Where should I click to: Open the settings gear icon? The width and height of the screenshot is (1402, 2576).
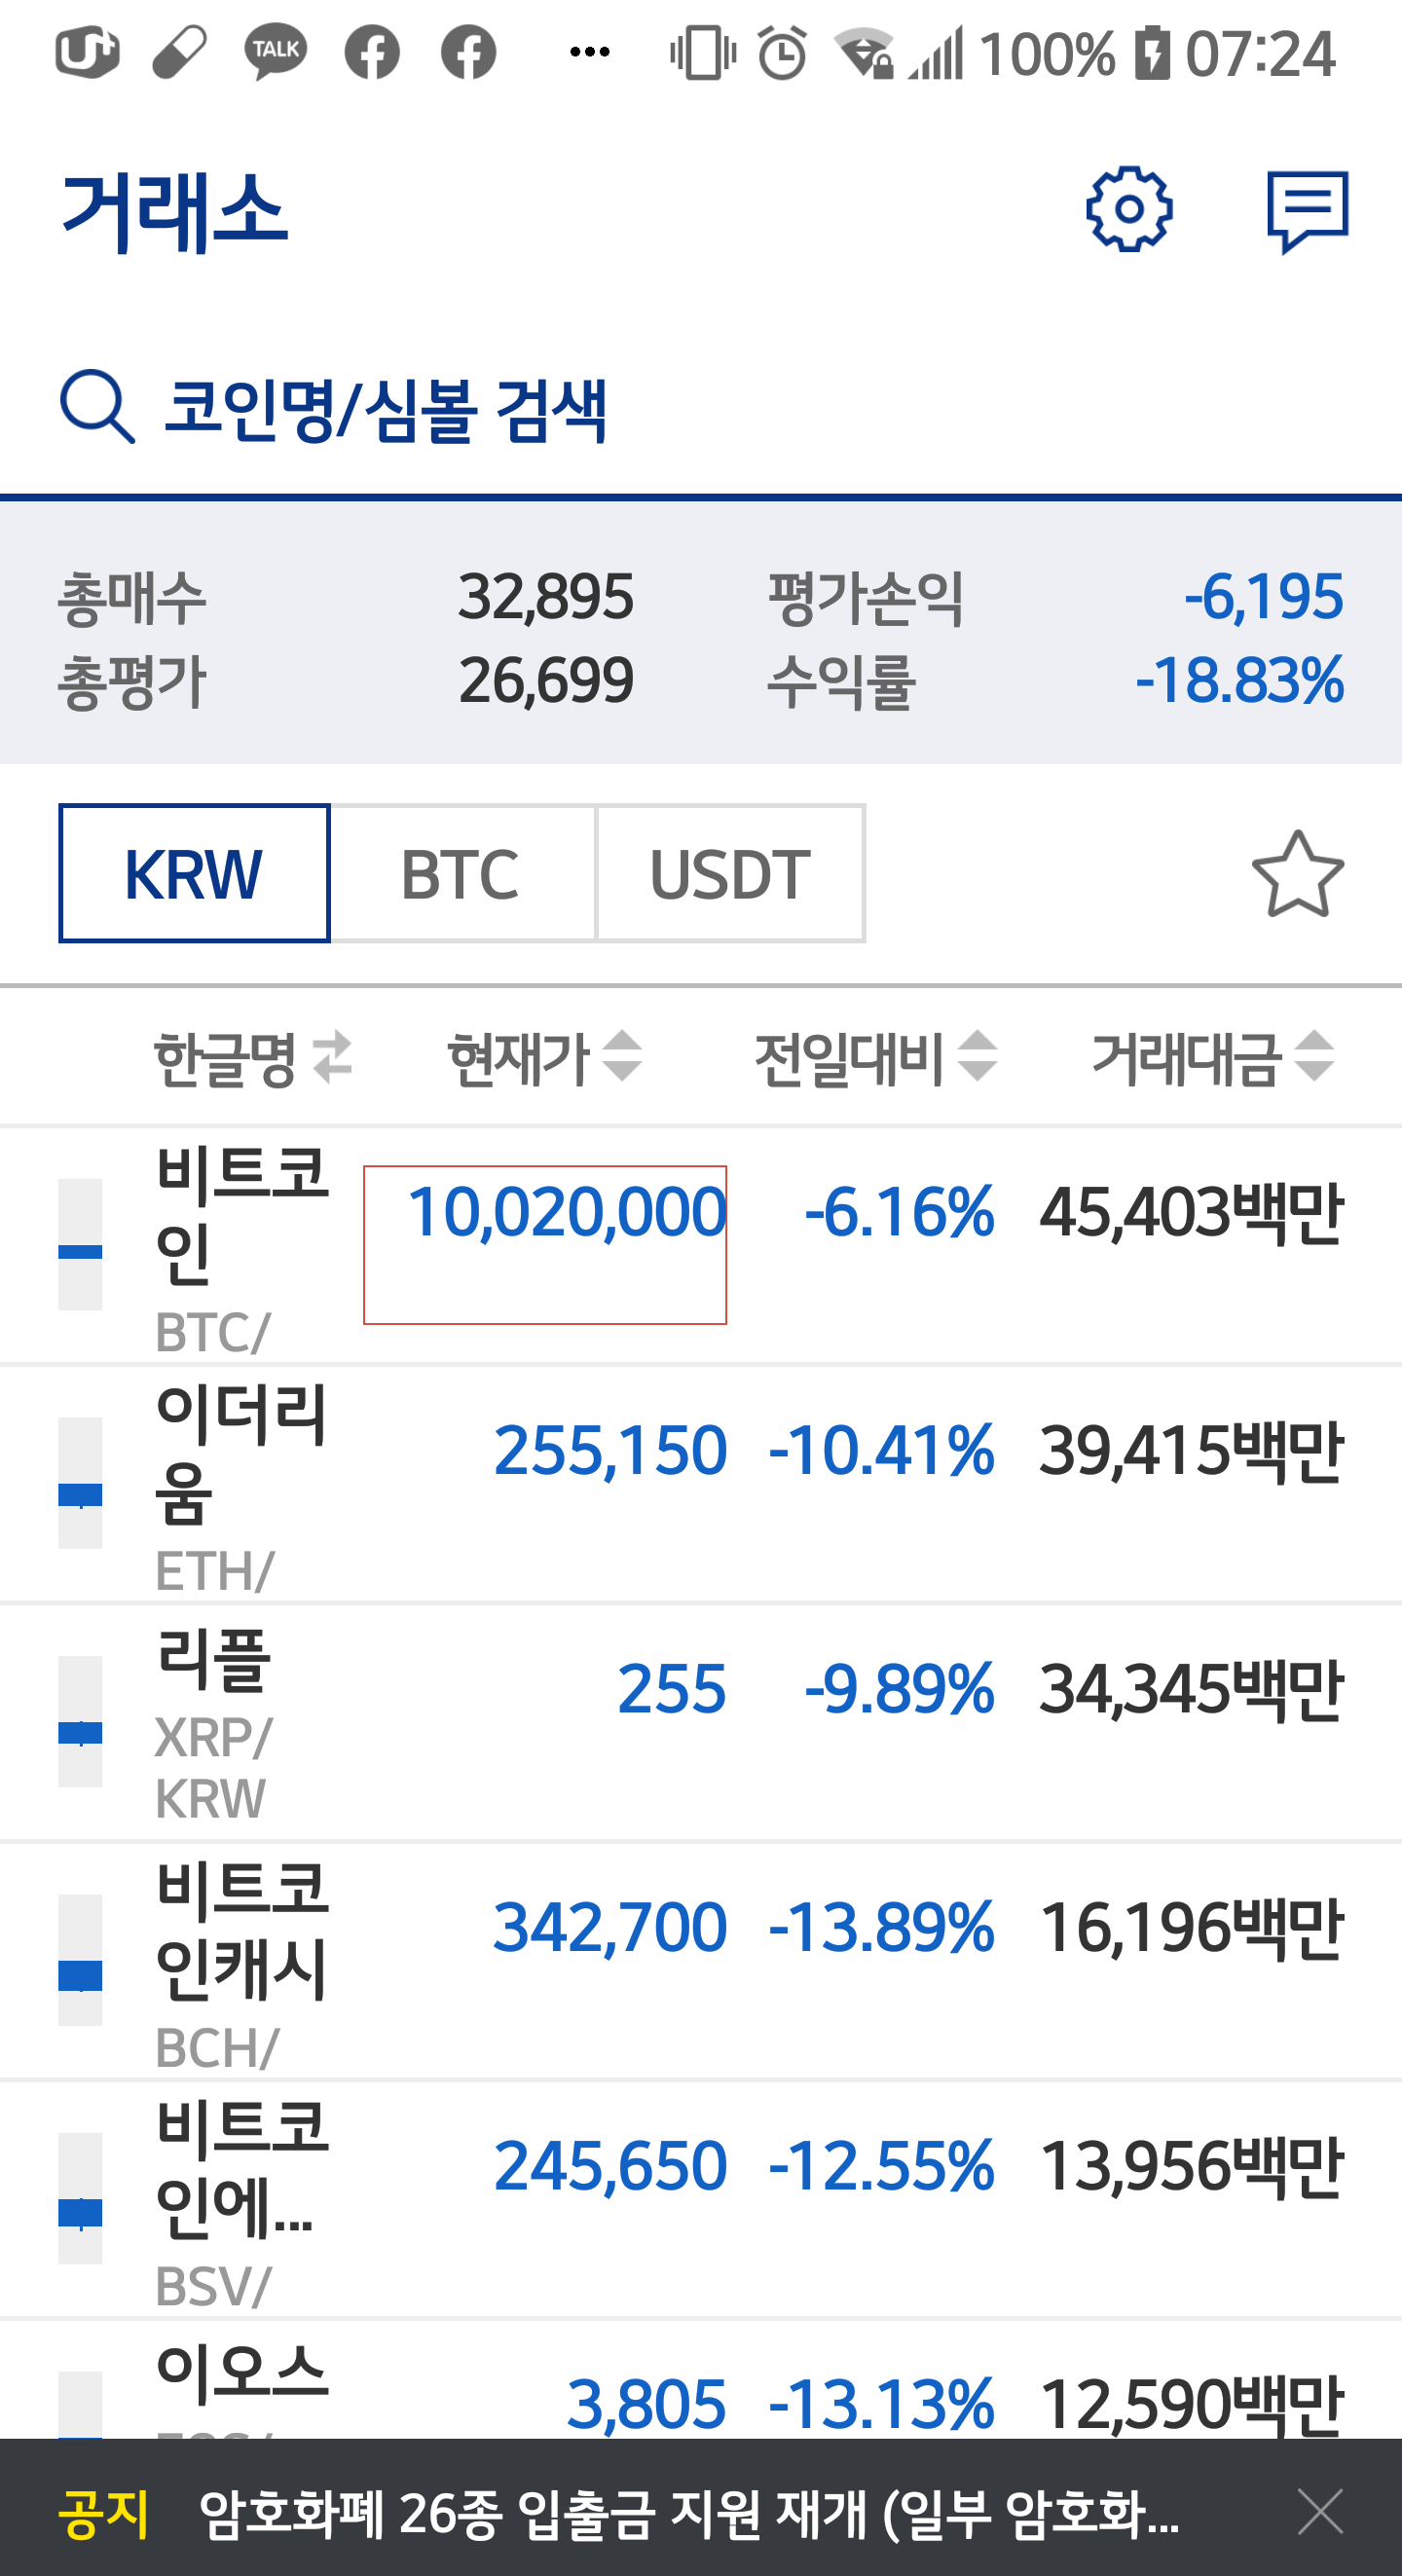point(1129,209)
